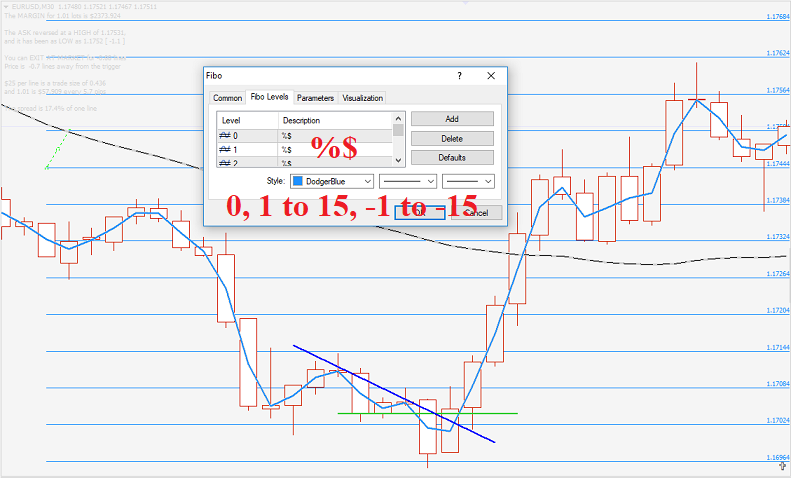
Task: Open the line width dropdown
Action: 468,181
